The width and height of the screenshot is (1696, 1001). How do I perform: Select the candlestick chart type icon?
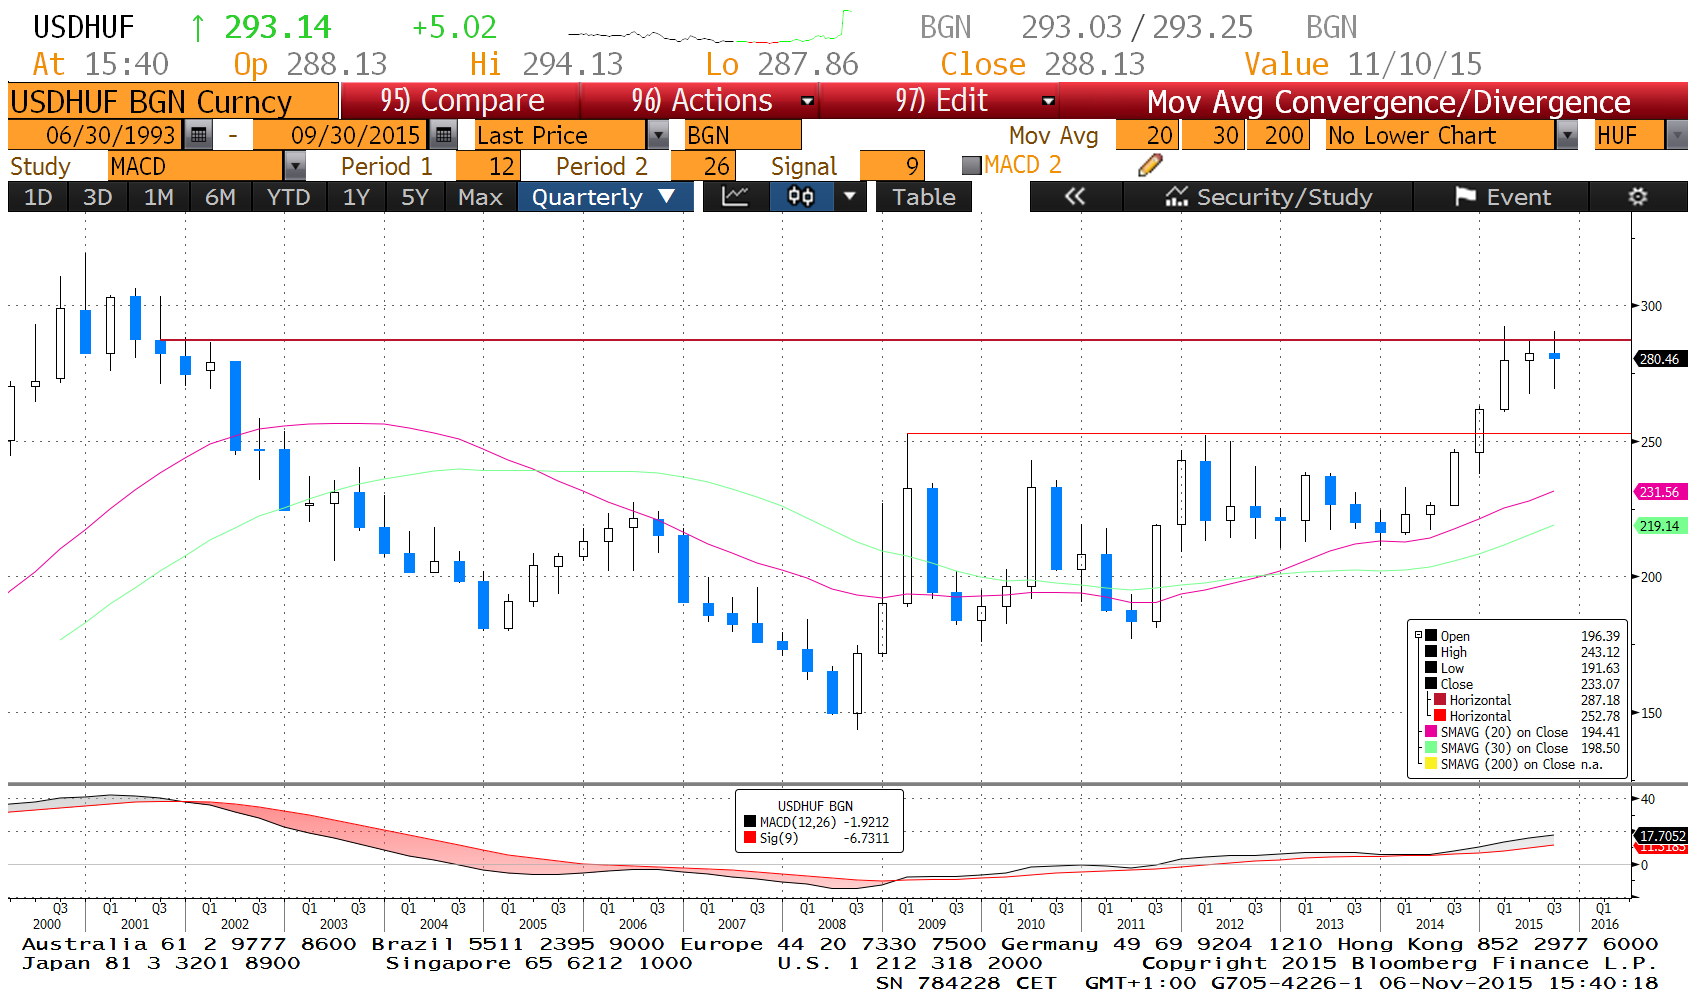point(801,197)
